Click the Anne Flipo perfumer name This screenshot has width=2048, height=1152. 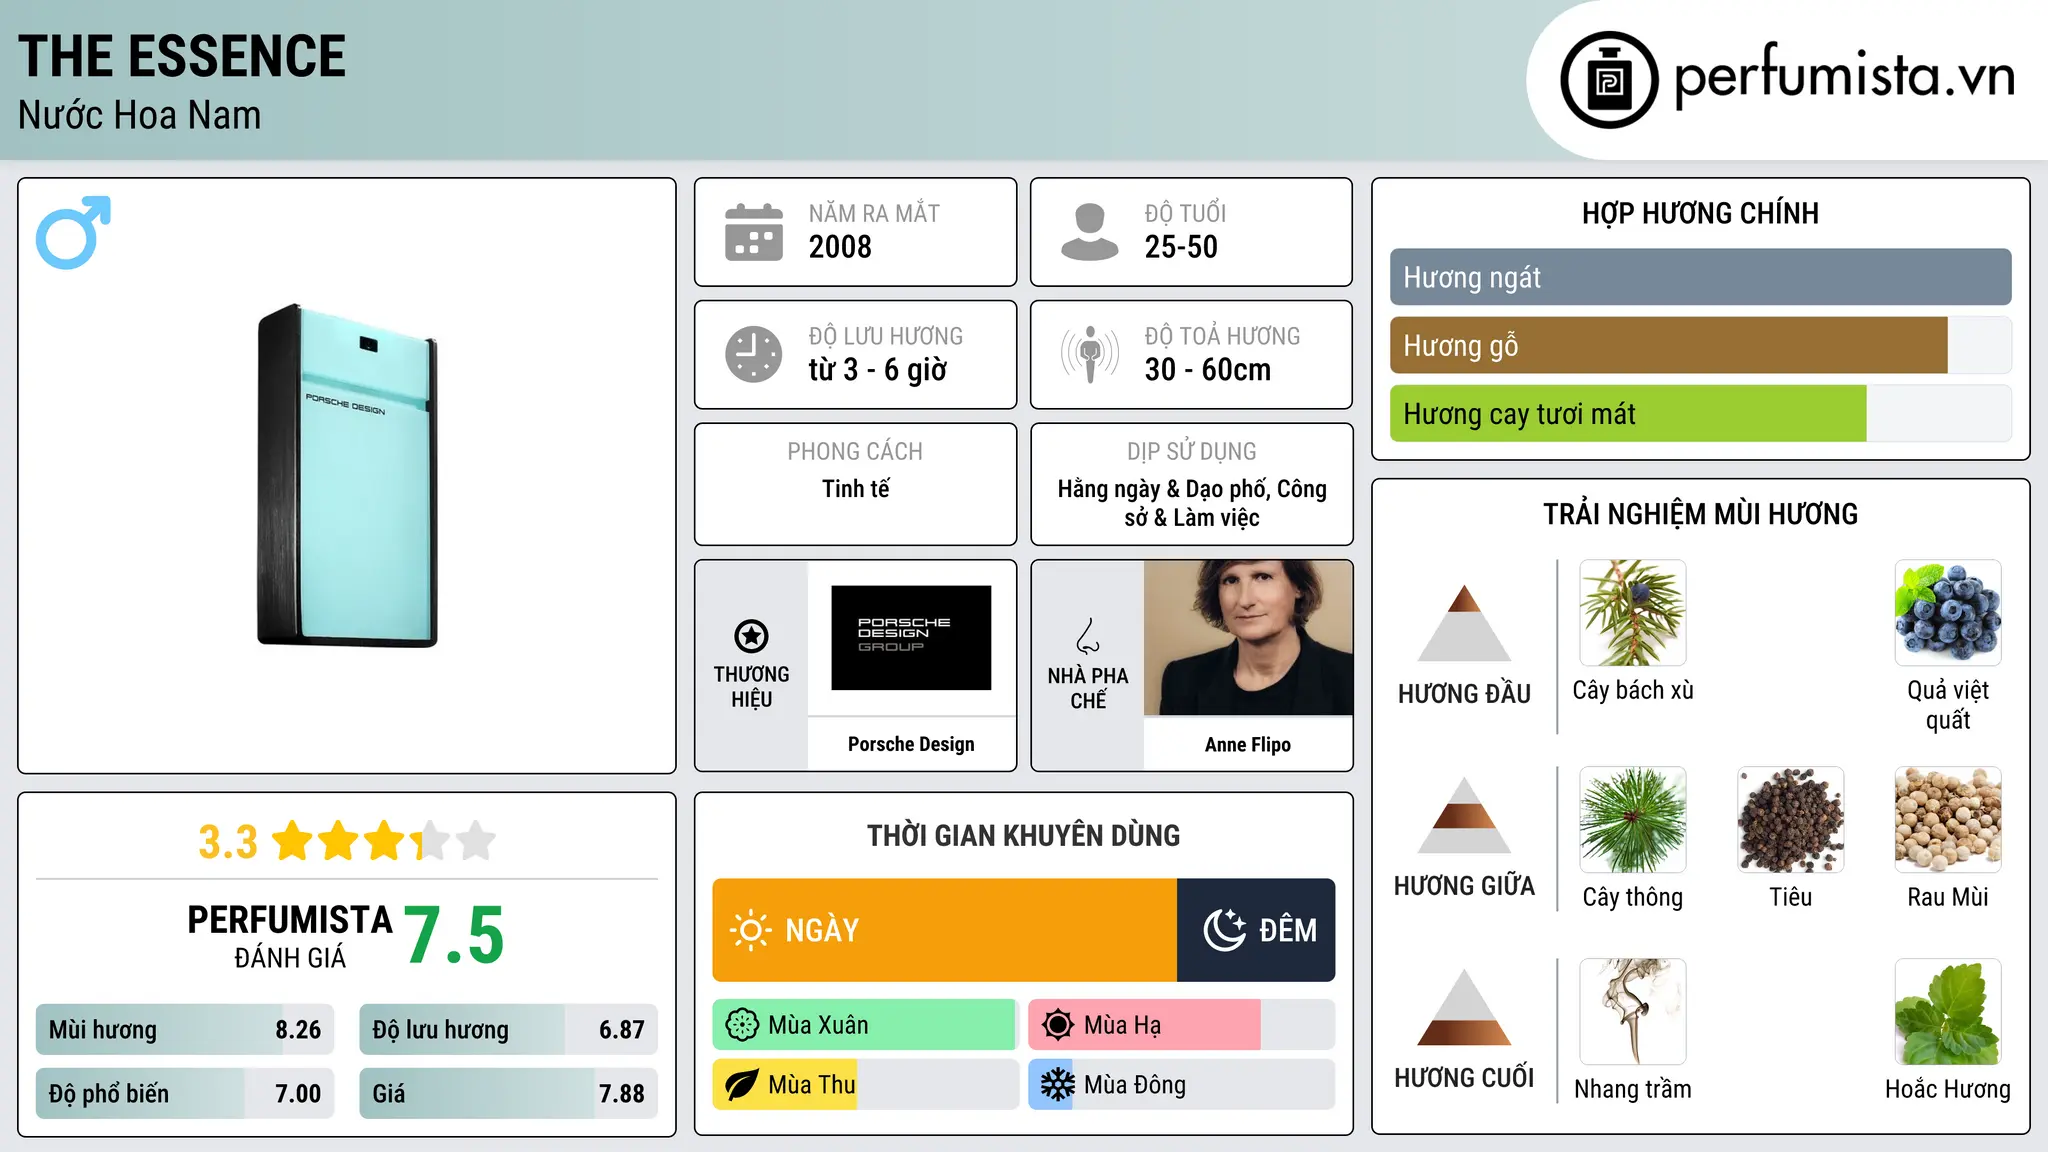point(1248,744)
